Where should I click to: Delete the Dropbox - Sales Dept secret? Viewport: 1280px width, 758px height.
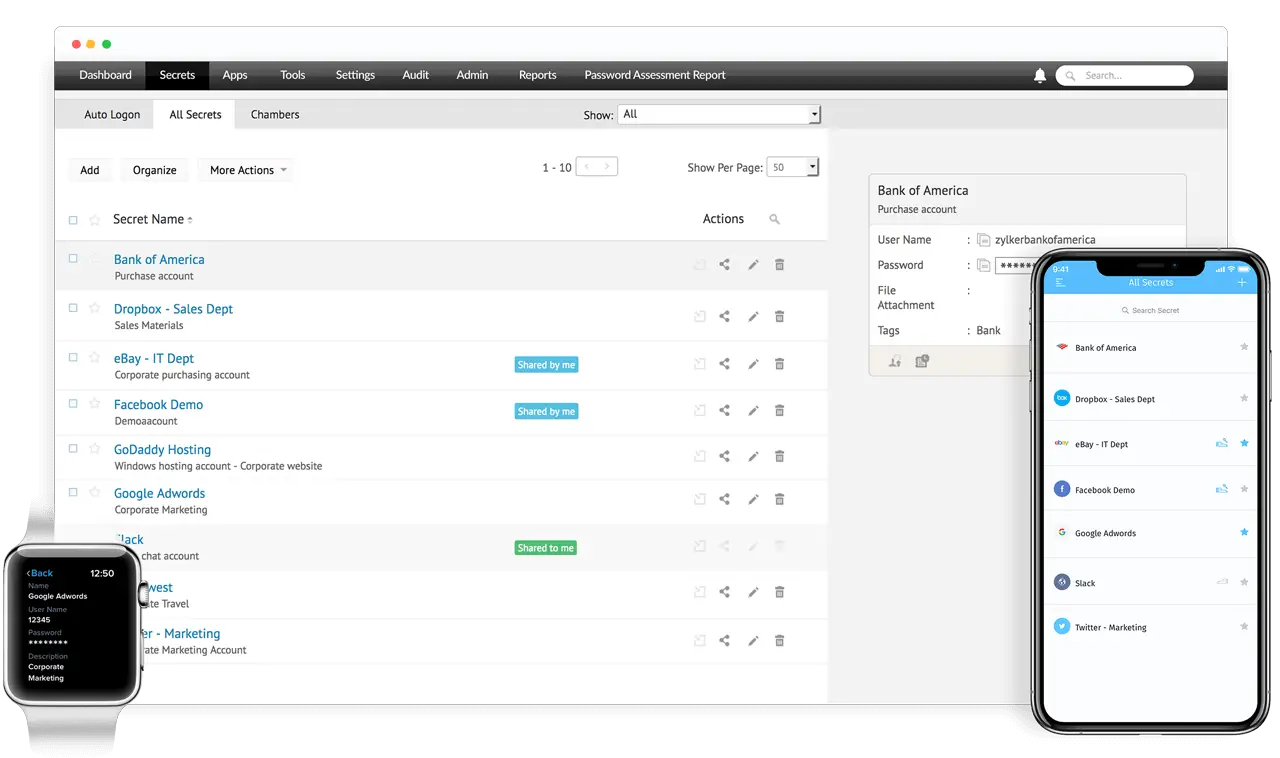pyautogui.click(x=780, y=316)
